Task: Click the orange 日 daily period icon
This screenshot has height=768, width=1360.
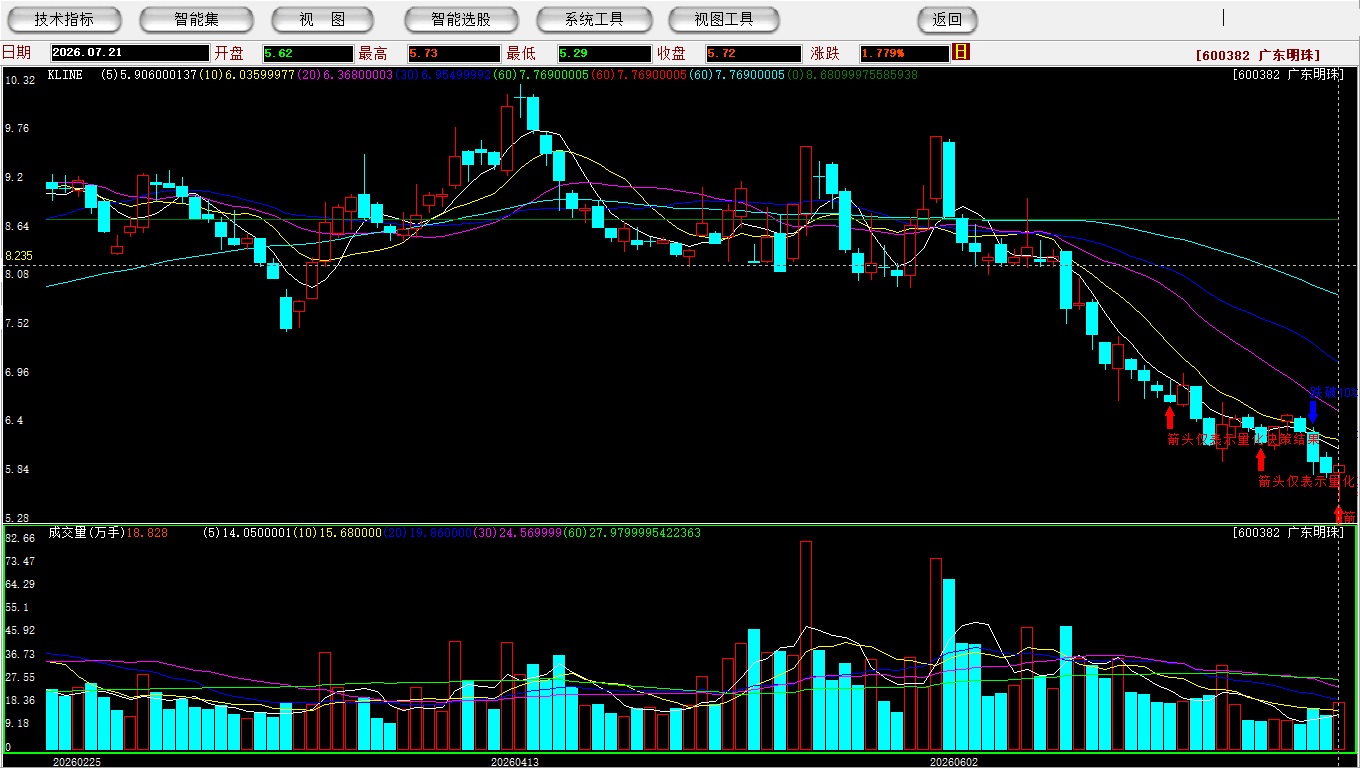Action: (961, 52)
